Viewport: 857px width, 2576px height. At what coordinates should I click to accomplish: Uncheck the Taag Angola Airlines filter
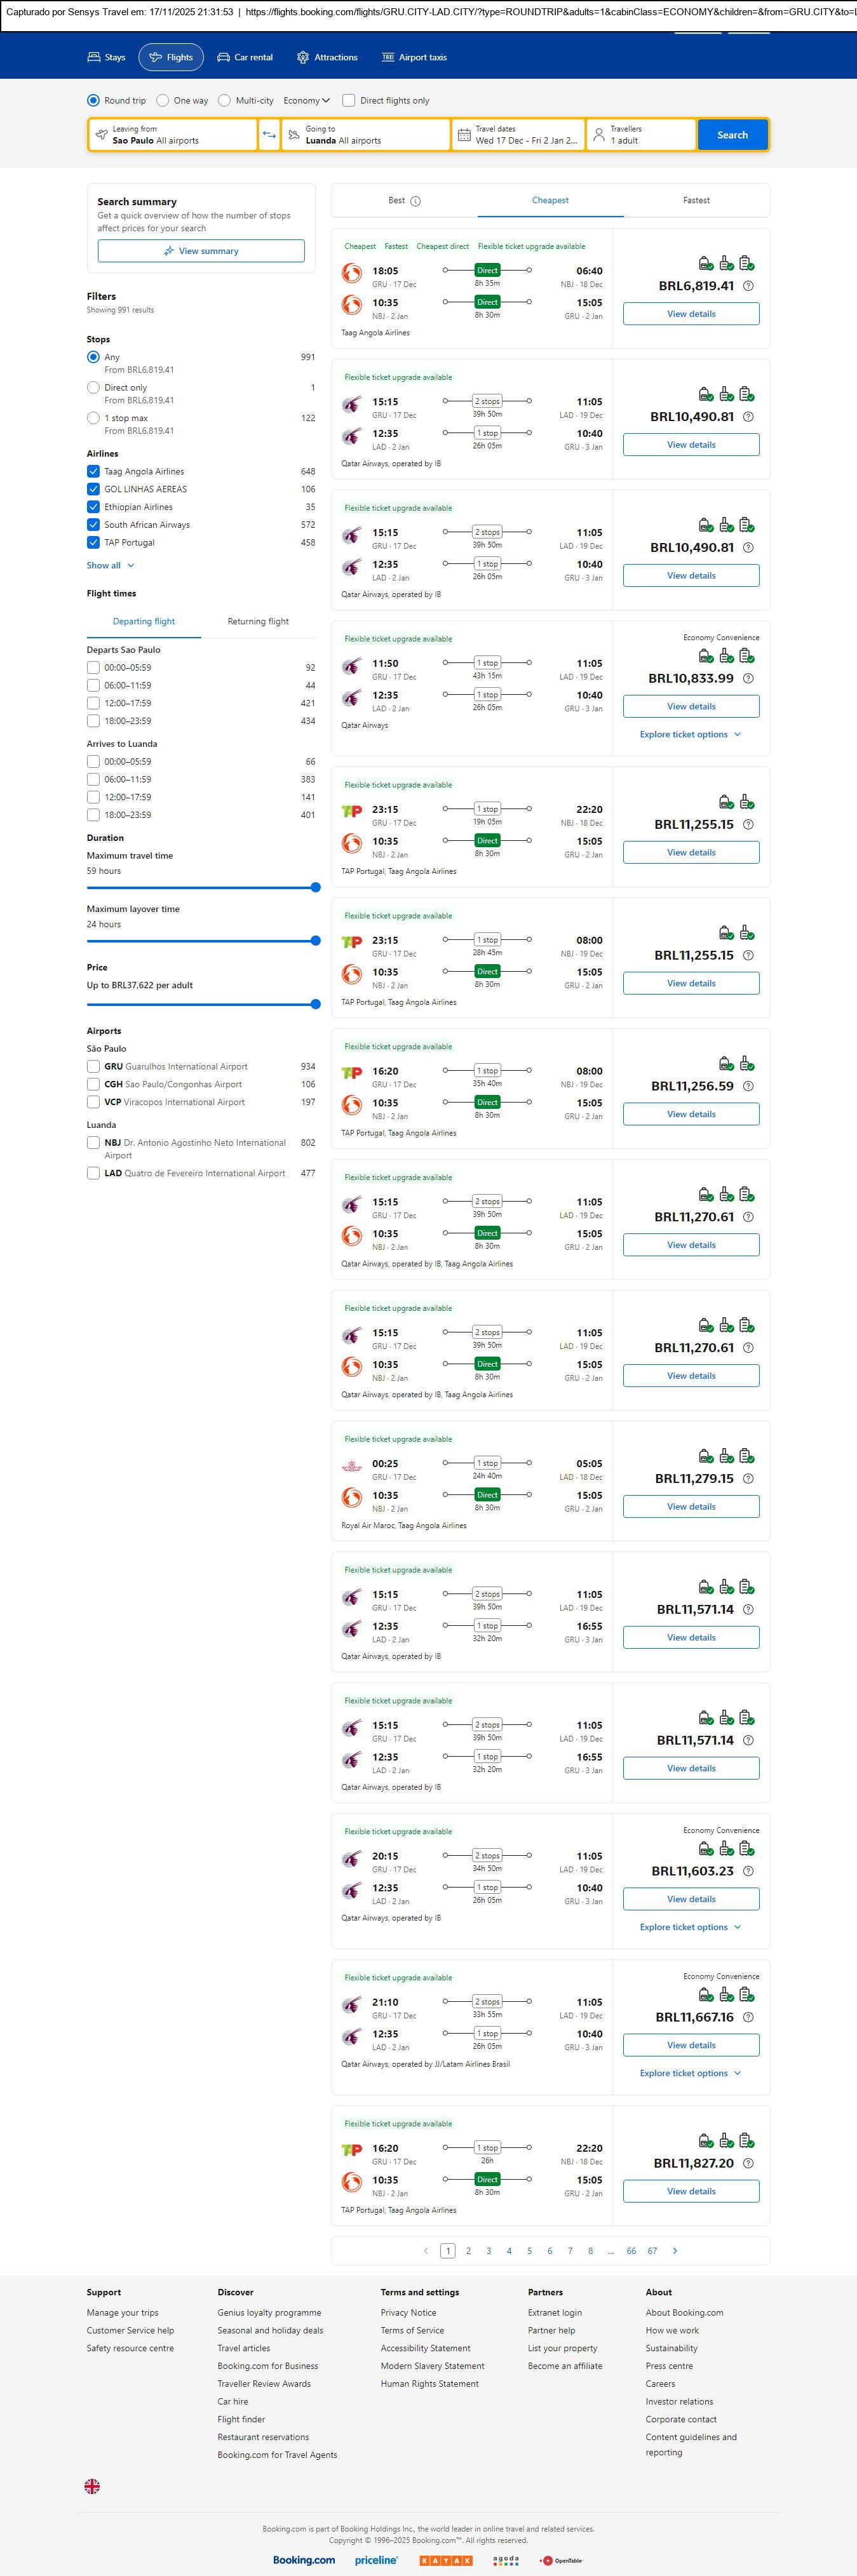click(93, 472)
